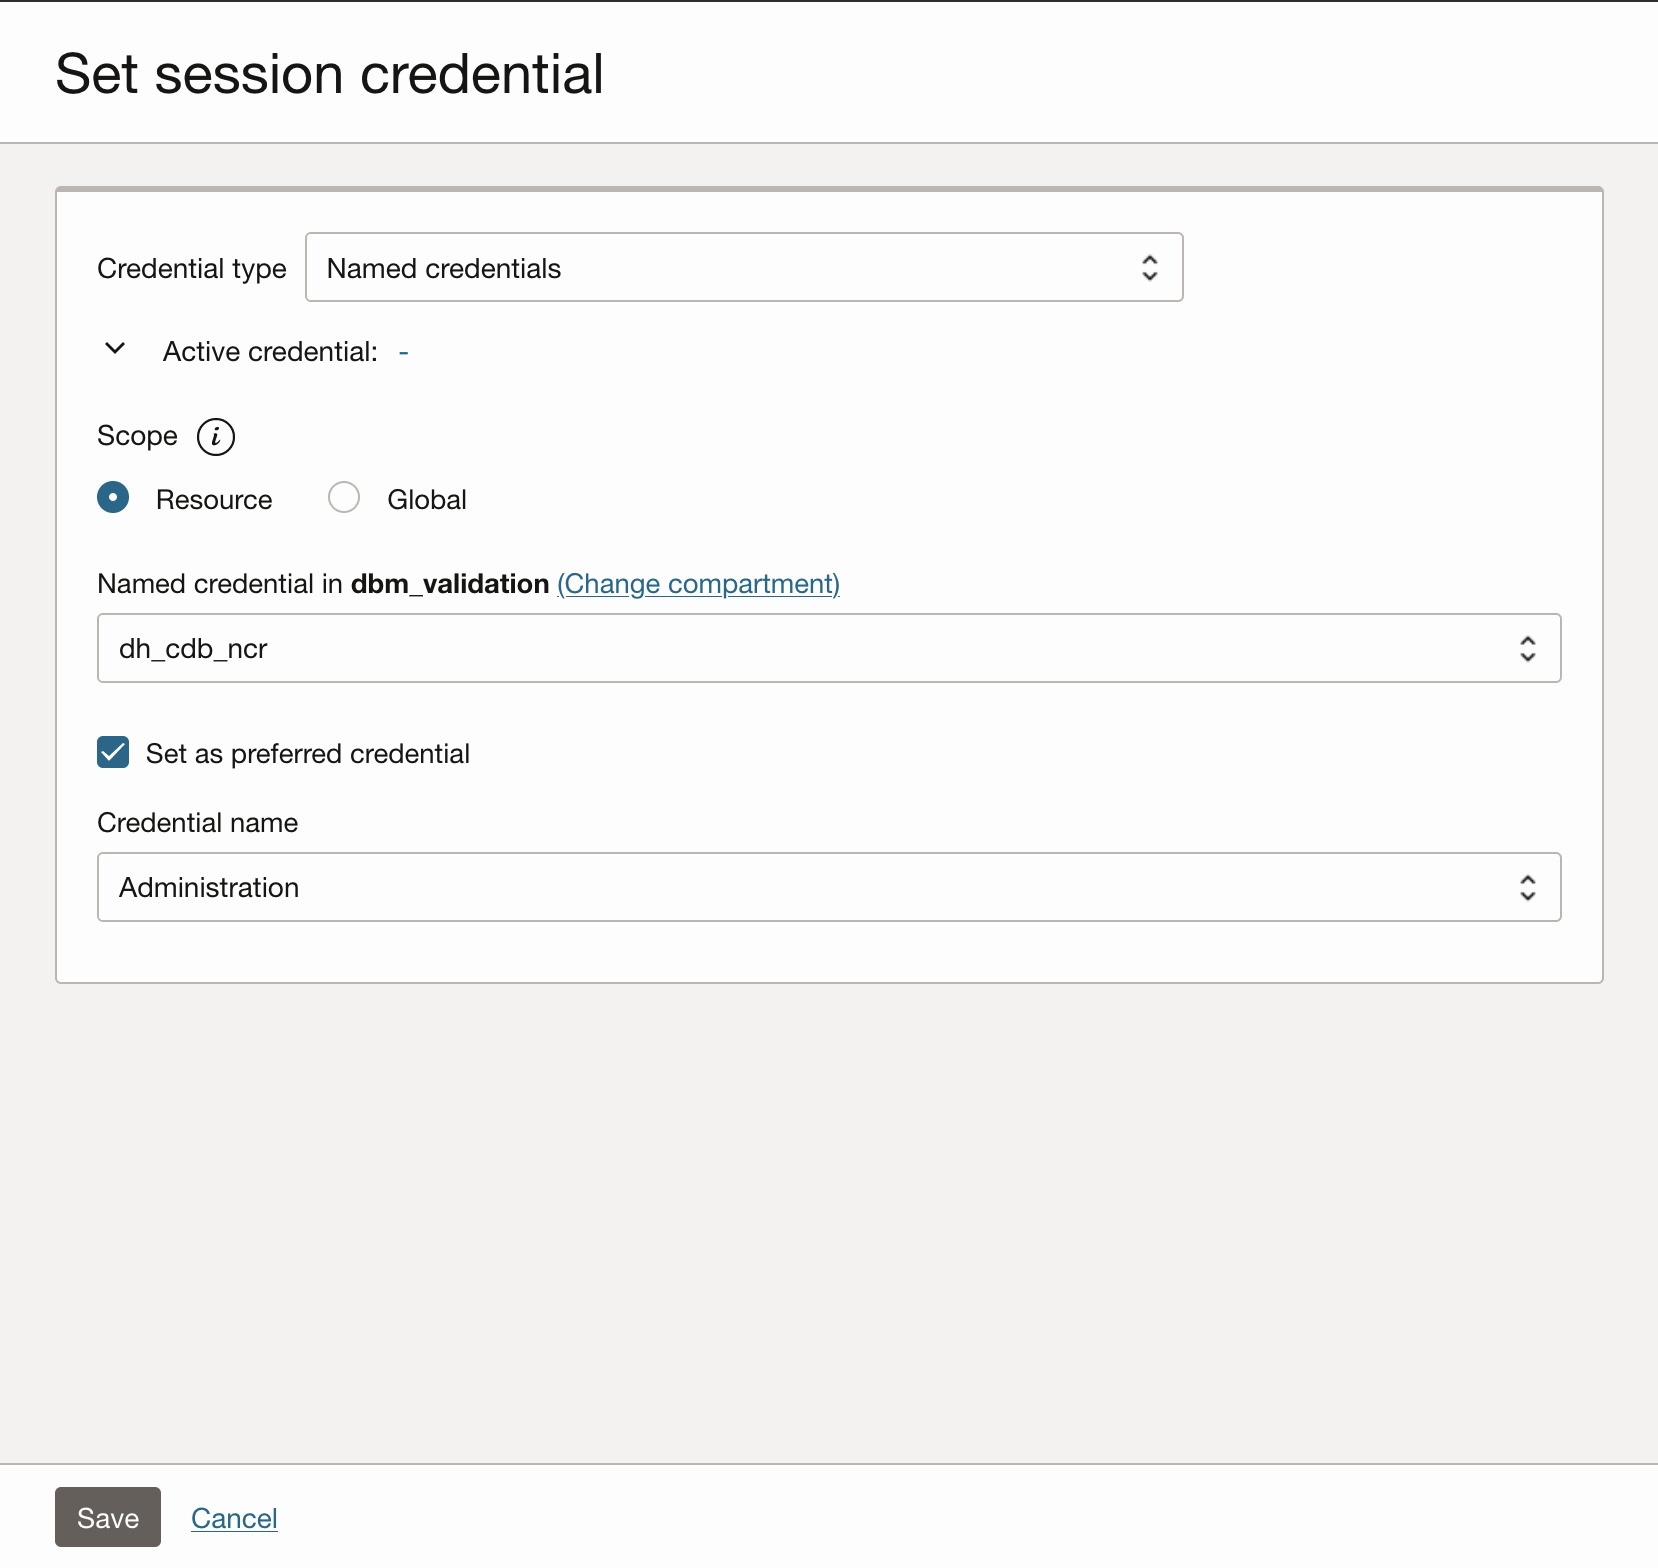Click the Change compartment link

click(698, 584)
